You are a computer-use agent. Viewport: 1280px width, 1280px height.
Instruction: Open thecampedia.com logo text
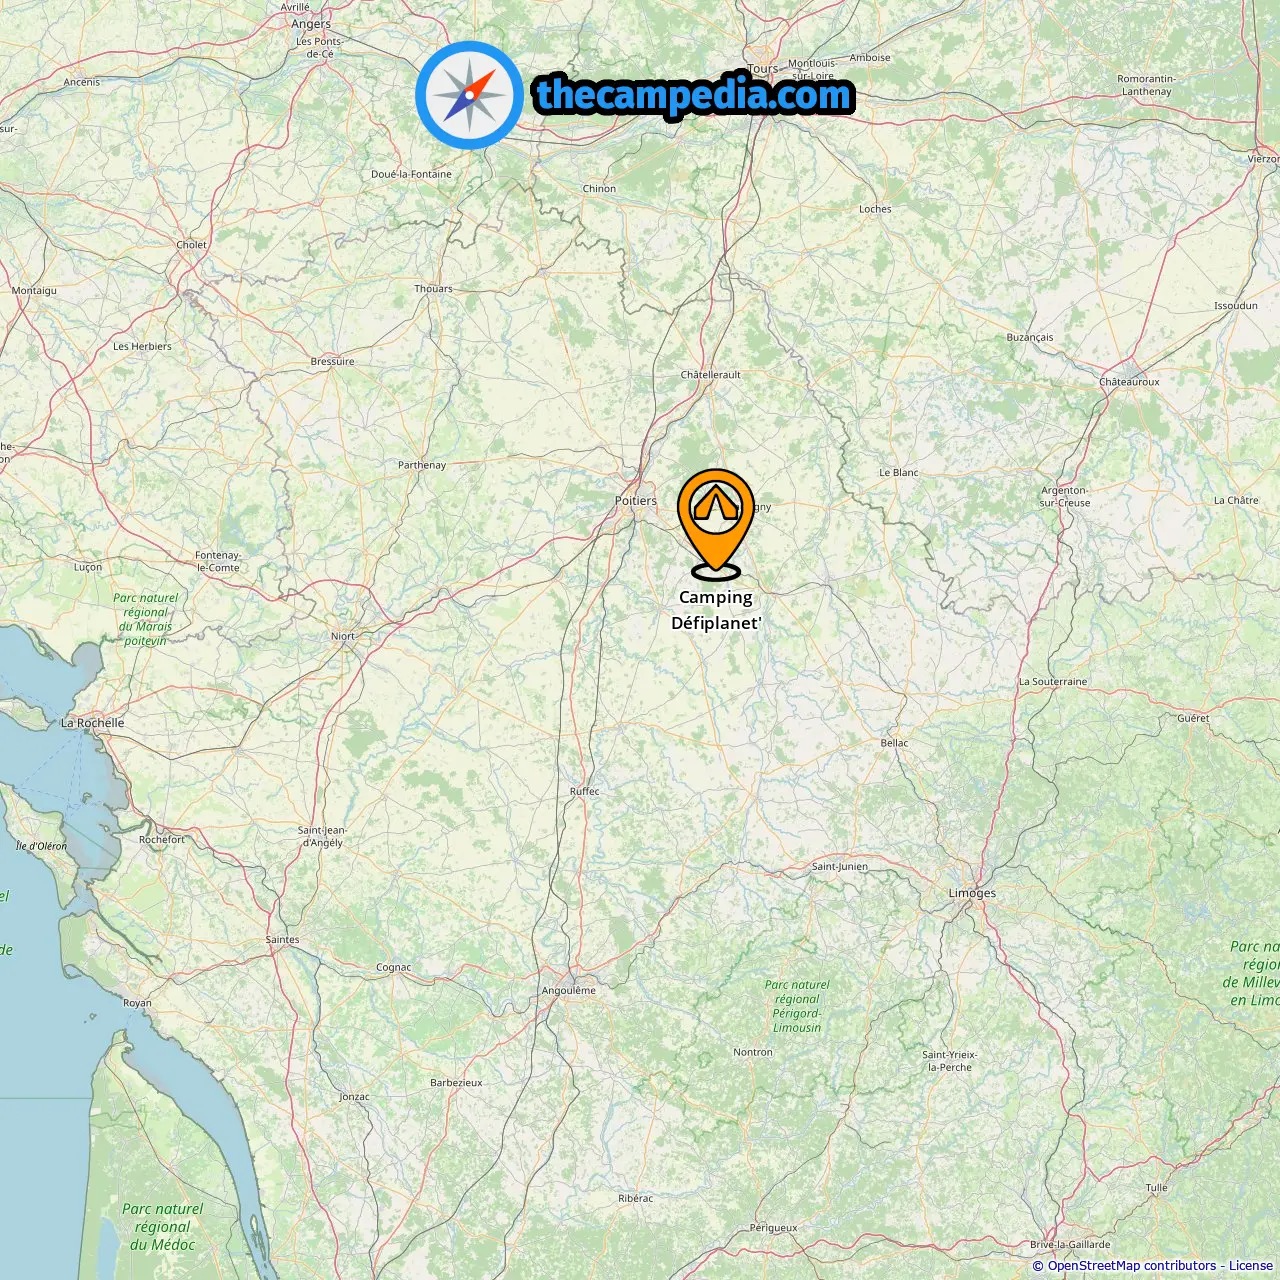click(x=694, y=95)
